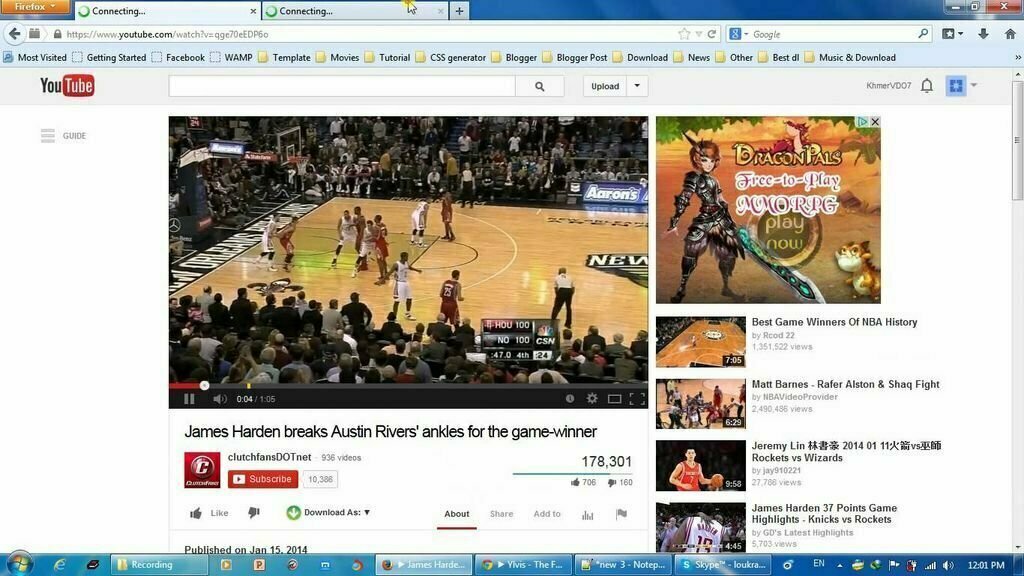Open Firefox downloads arrow icon

pyautogui.click(x=983, y=34)
